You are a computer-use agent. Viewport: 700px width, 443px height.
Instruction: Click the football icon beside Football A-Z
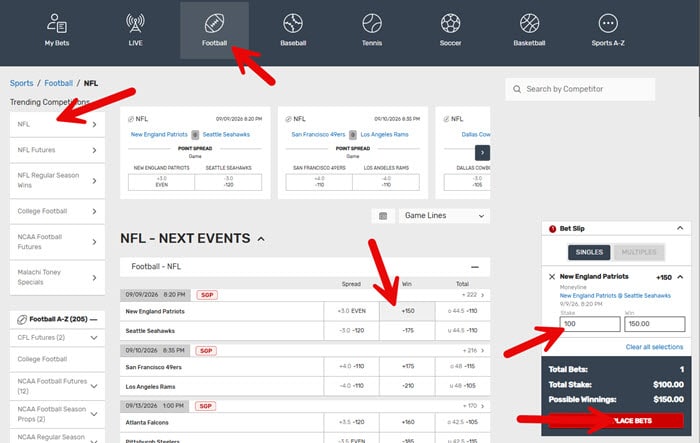coord(22,319)
